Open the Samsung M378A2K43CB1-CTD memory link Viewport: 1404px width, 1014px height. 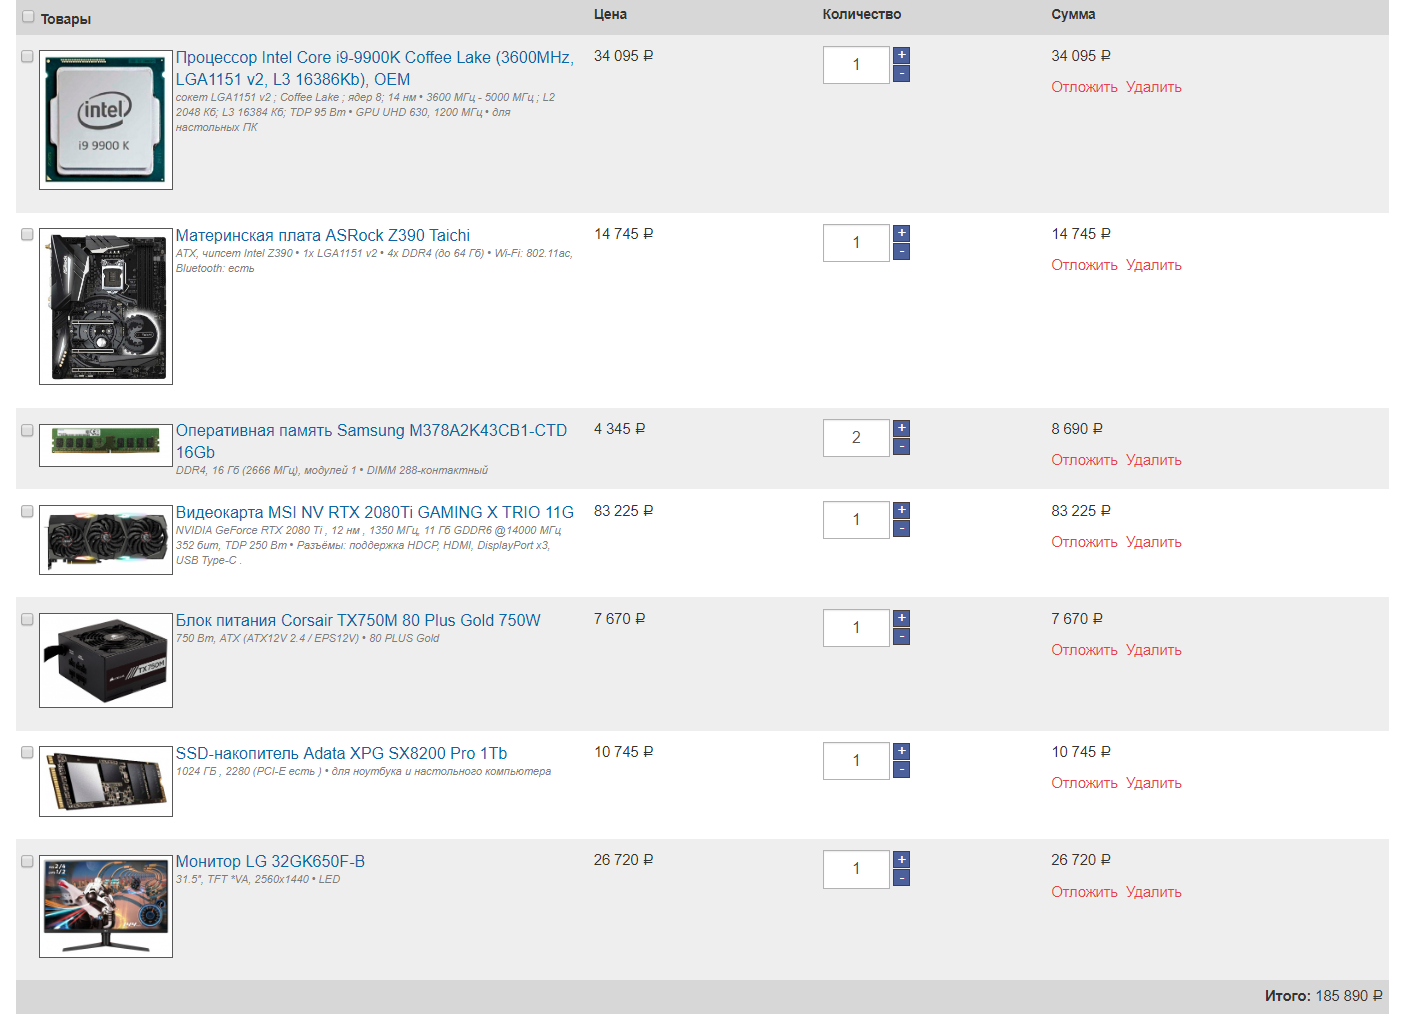pos(372,441)
